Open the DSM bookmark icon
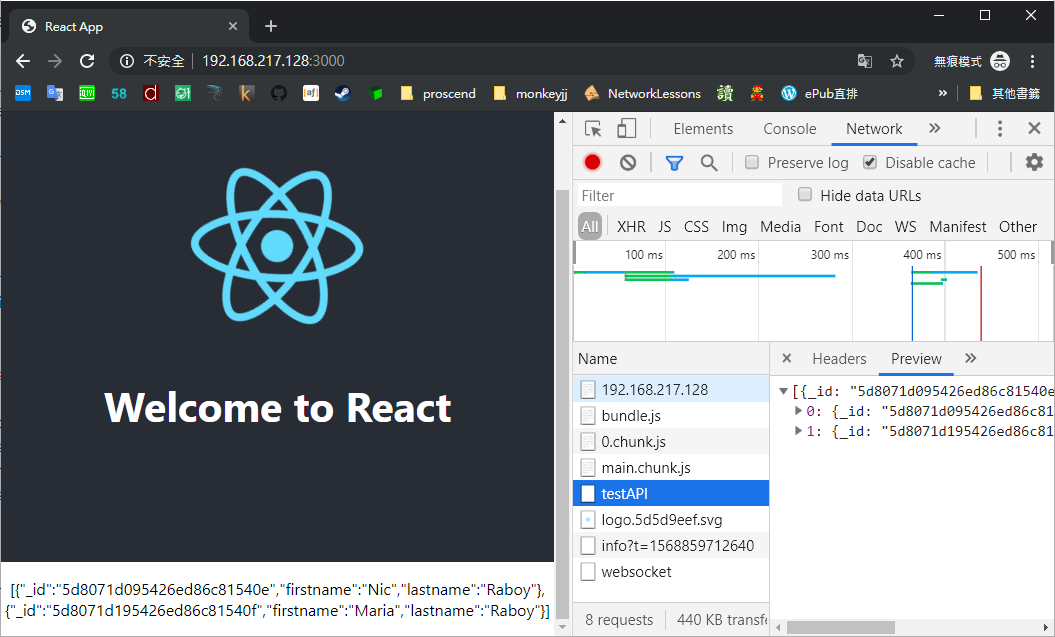 [23, 93]
